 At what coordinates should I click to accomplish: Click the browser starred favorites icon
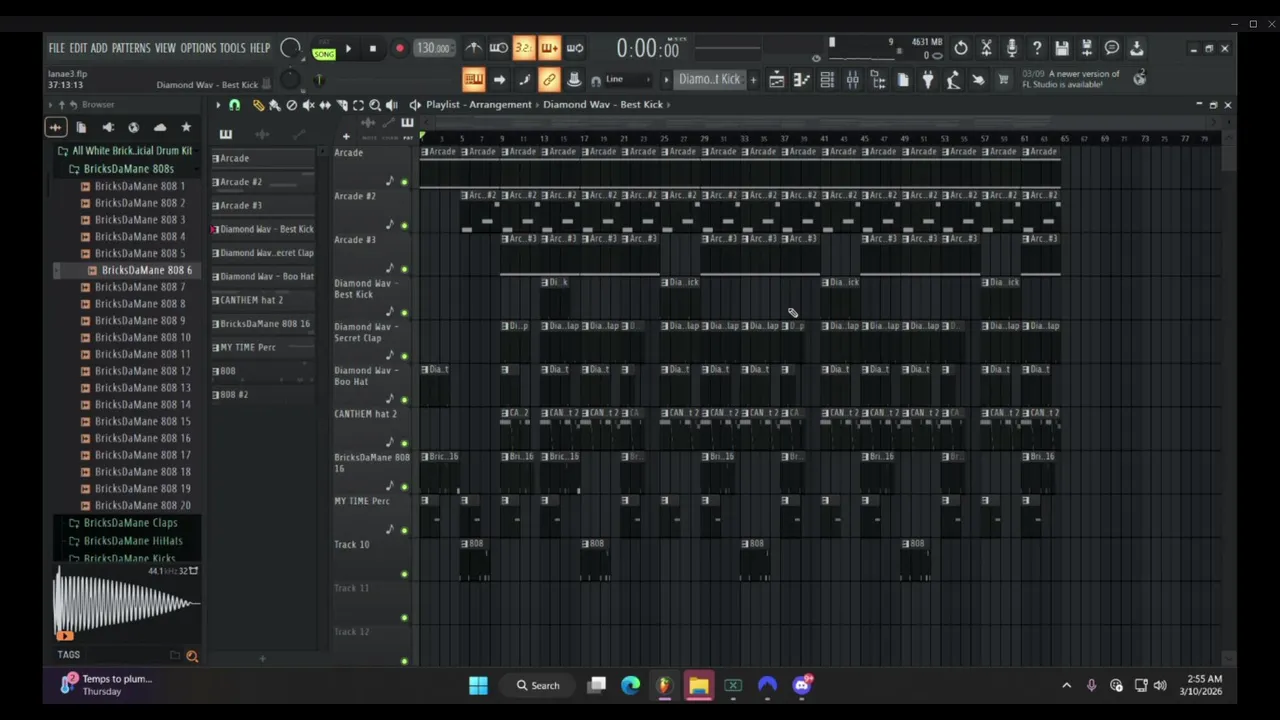tap(186, 127)
